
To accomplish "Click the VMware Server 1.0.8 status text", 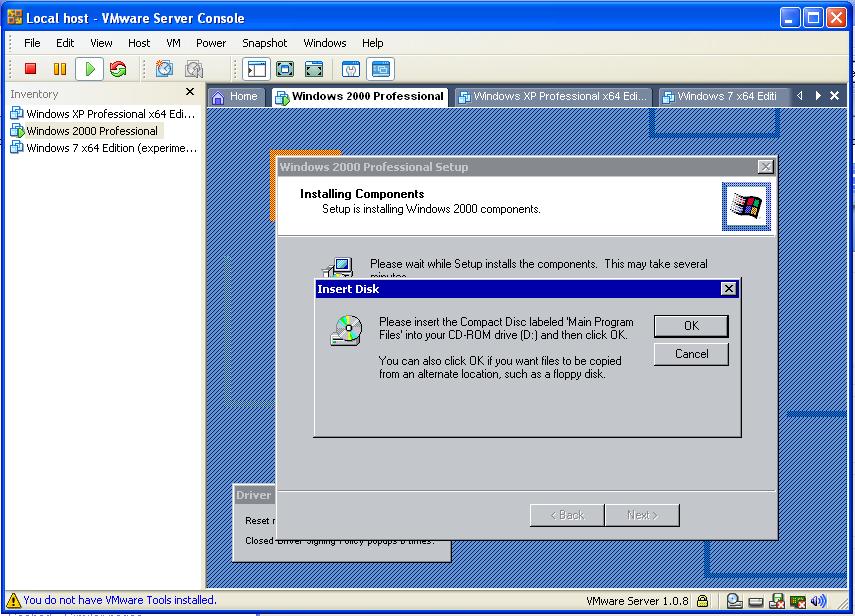I will point(637,601).
